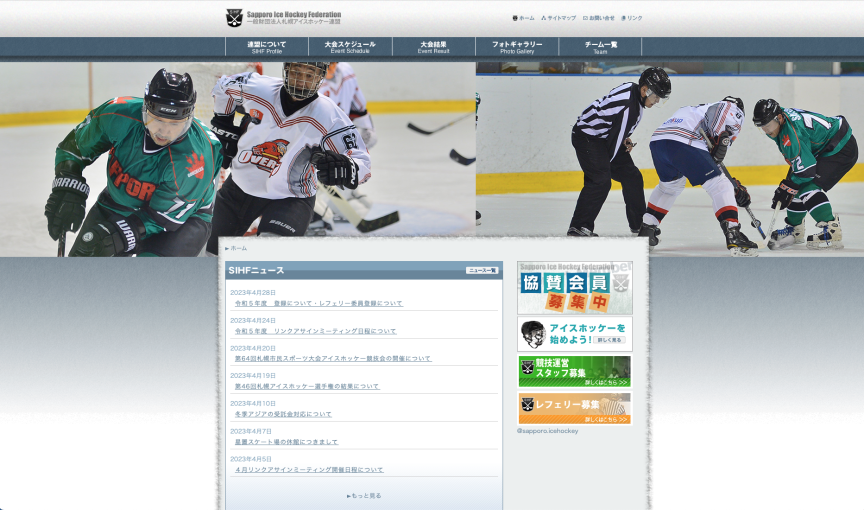Viewport: 864px width, 510px height.
Task: Click the リンク header link
Action: 632,18
